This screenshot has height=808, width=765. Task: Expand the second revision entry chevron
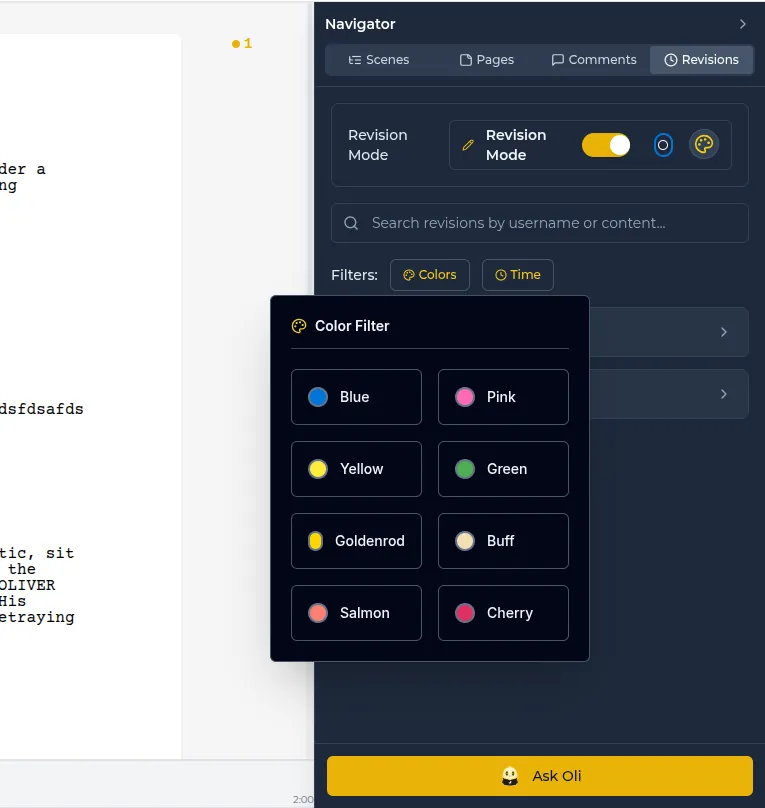pos(724,394)
